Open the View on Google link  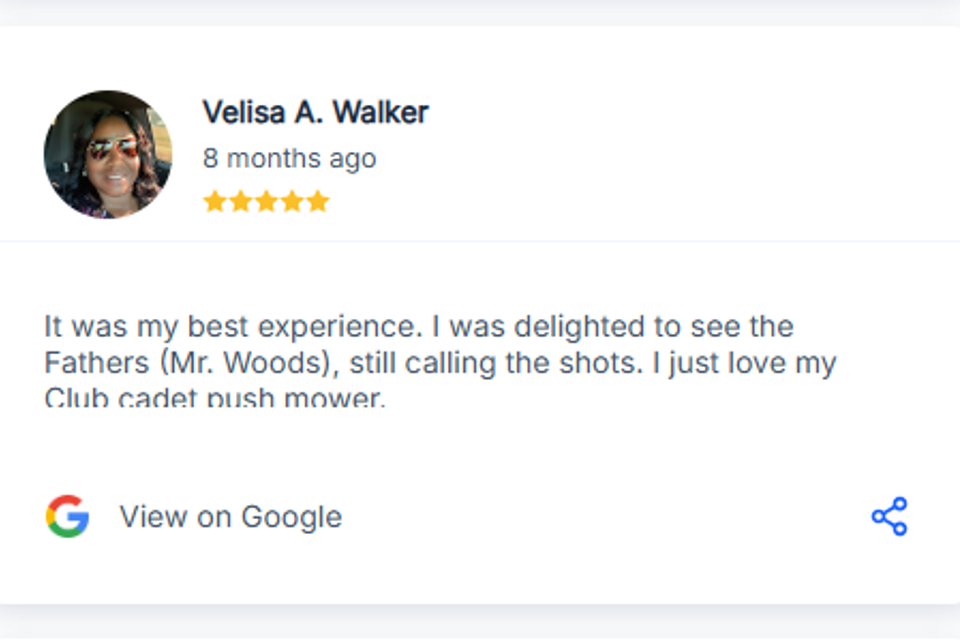230,516
